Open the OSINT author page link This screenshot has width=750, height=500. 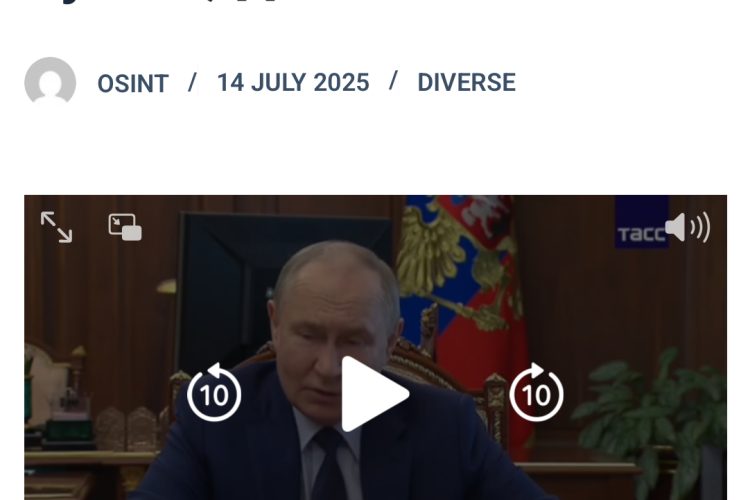(133, 83)
